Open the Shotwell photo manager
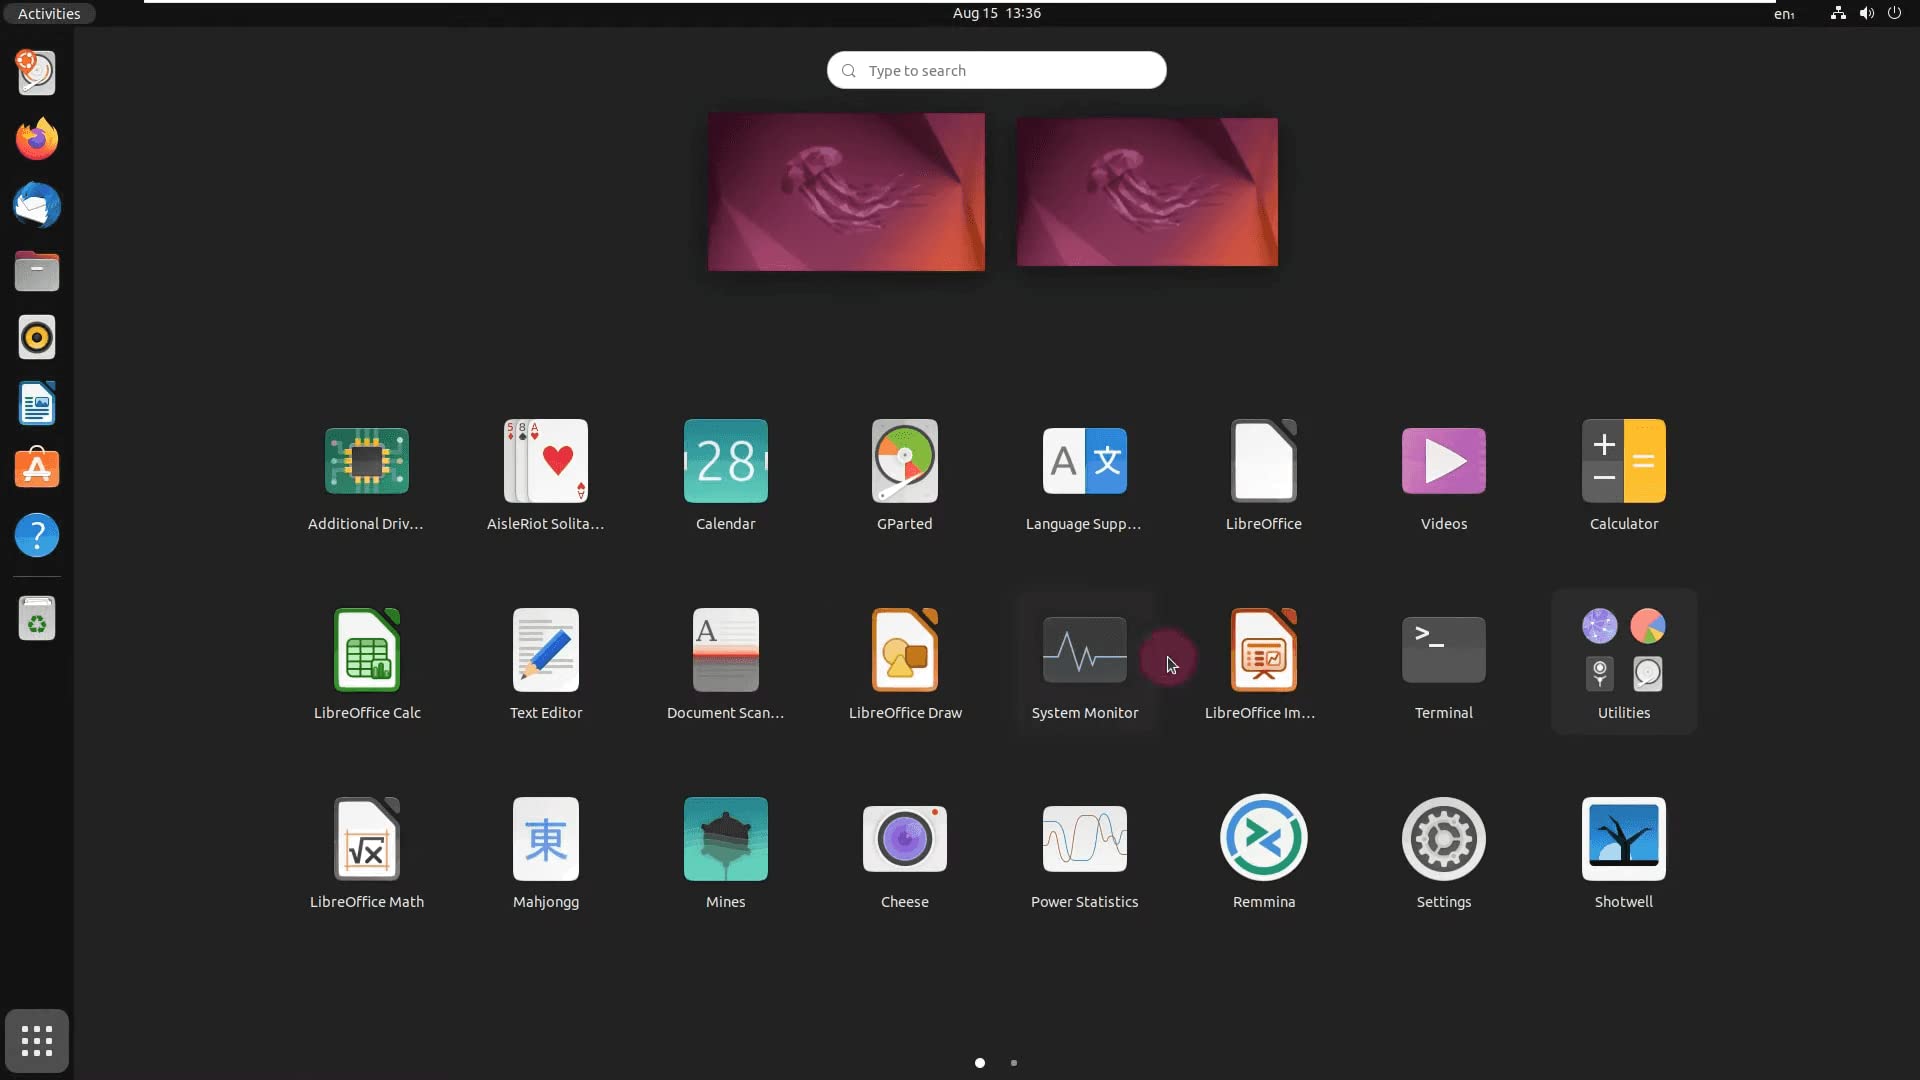The width and height of the screenshot is (1920, 1080). tap(1623, 839)
